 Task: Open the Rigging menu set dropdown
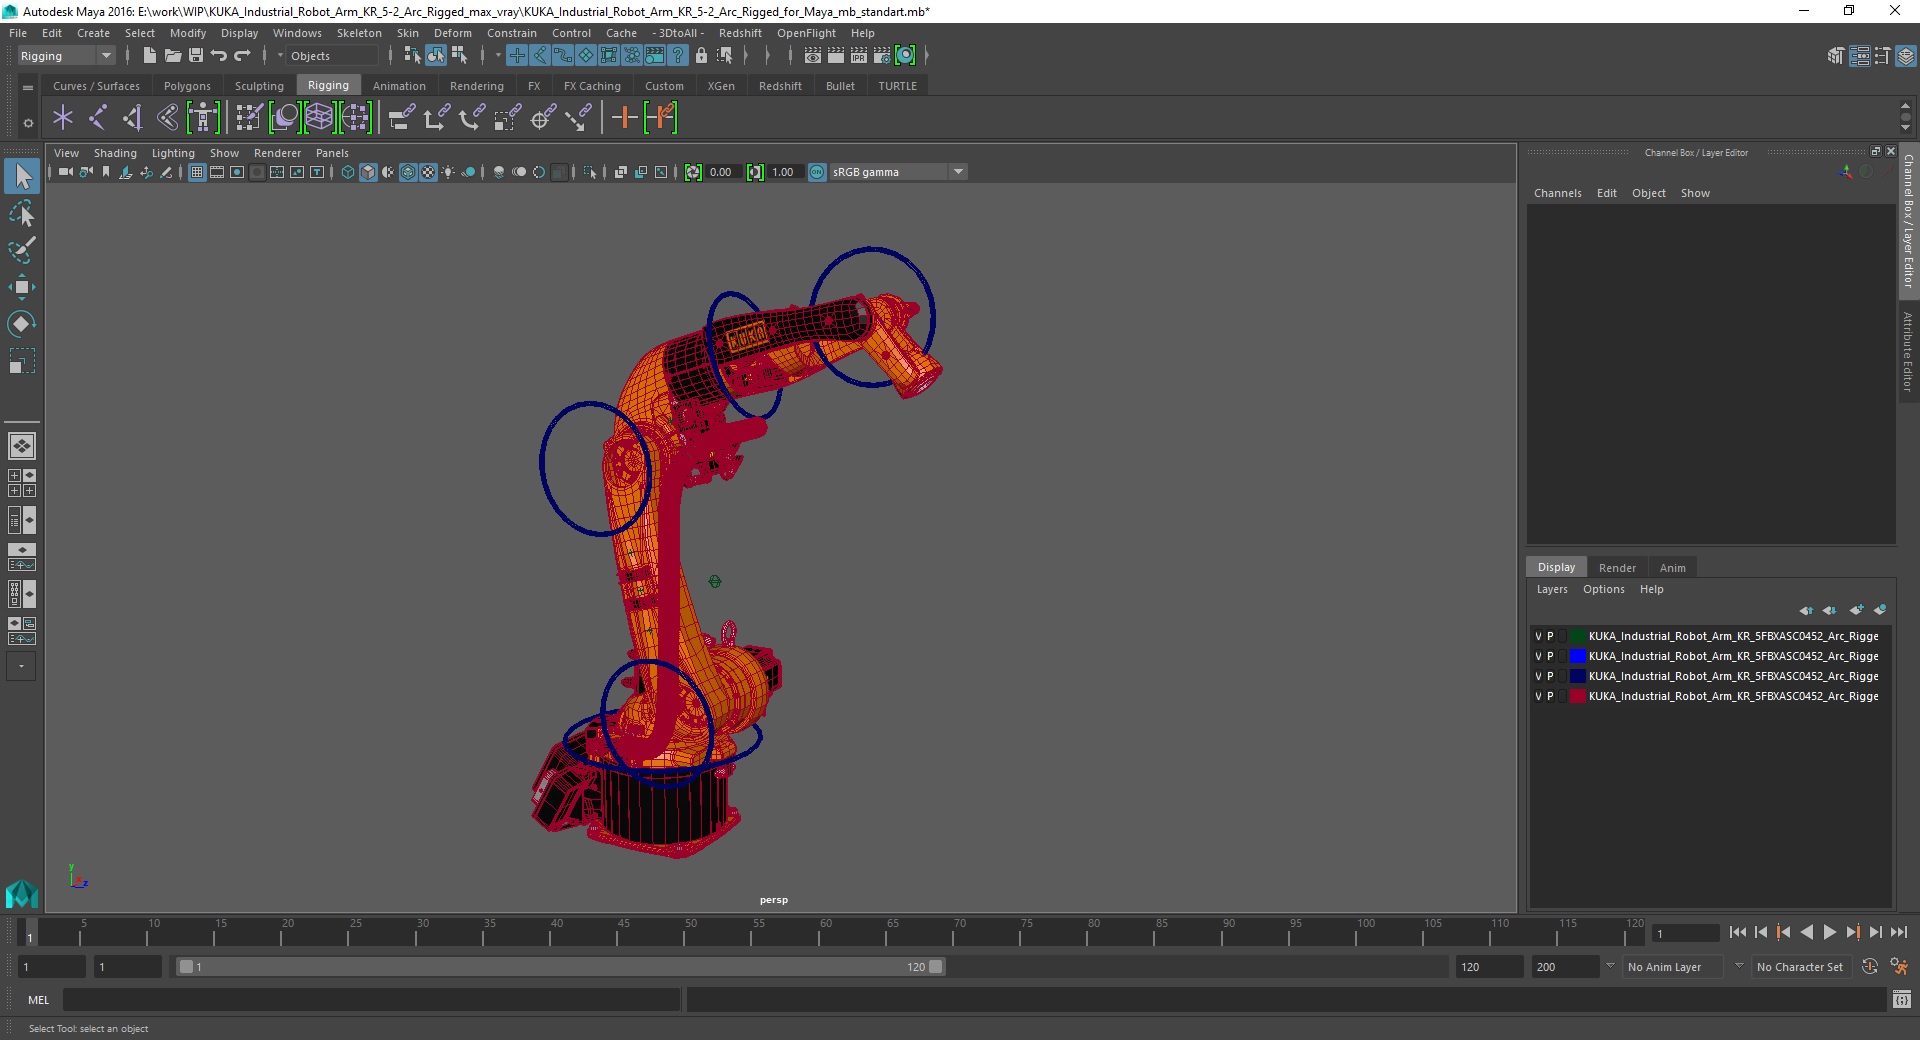coord(66,56)
